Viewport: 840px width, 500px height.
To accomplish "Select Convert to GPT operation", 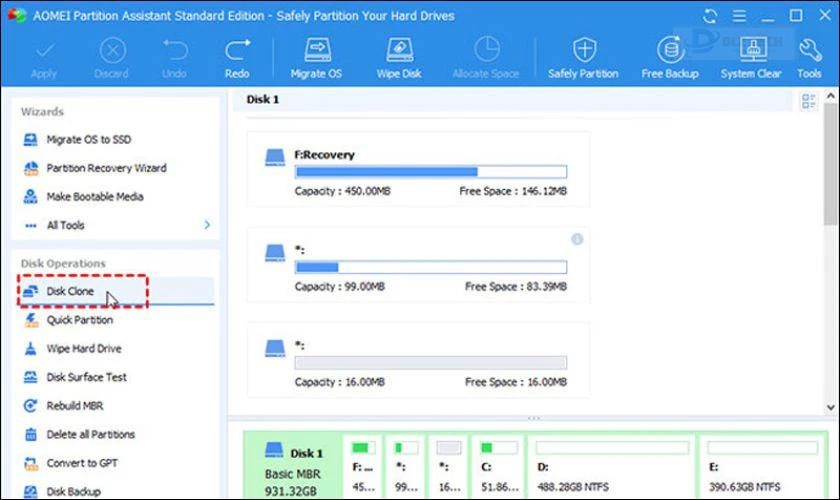I will (x=71, y=463).
